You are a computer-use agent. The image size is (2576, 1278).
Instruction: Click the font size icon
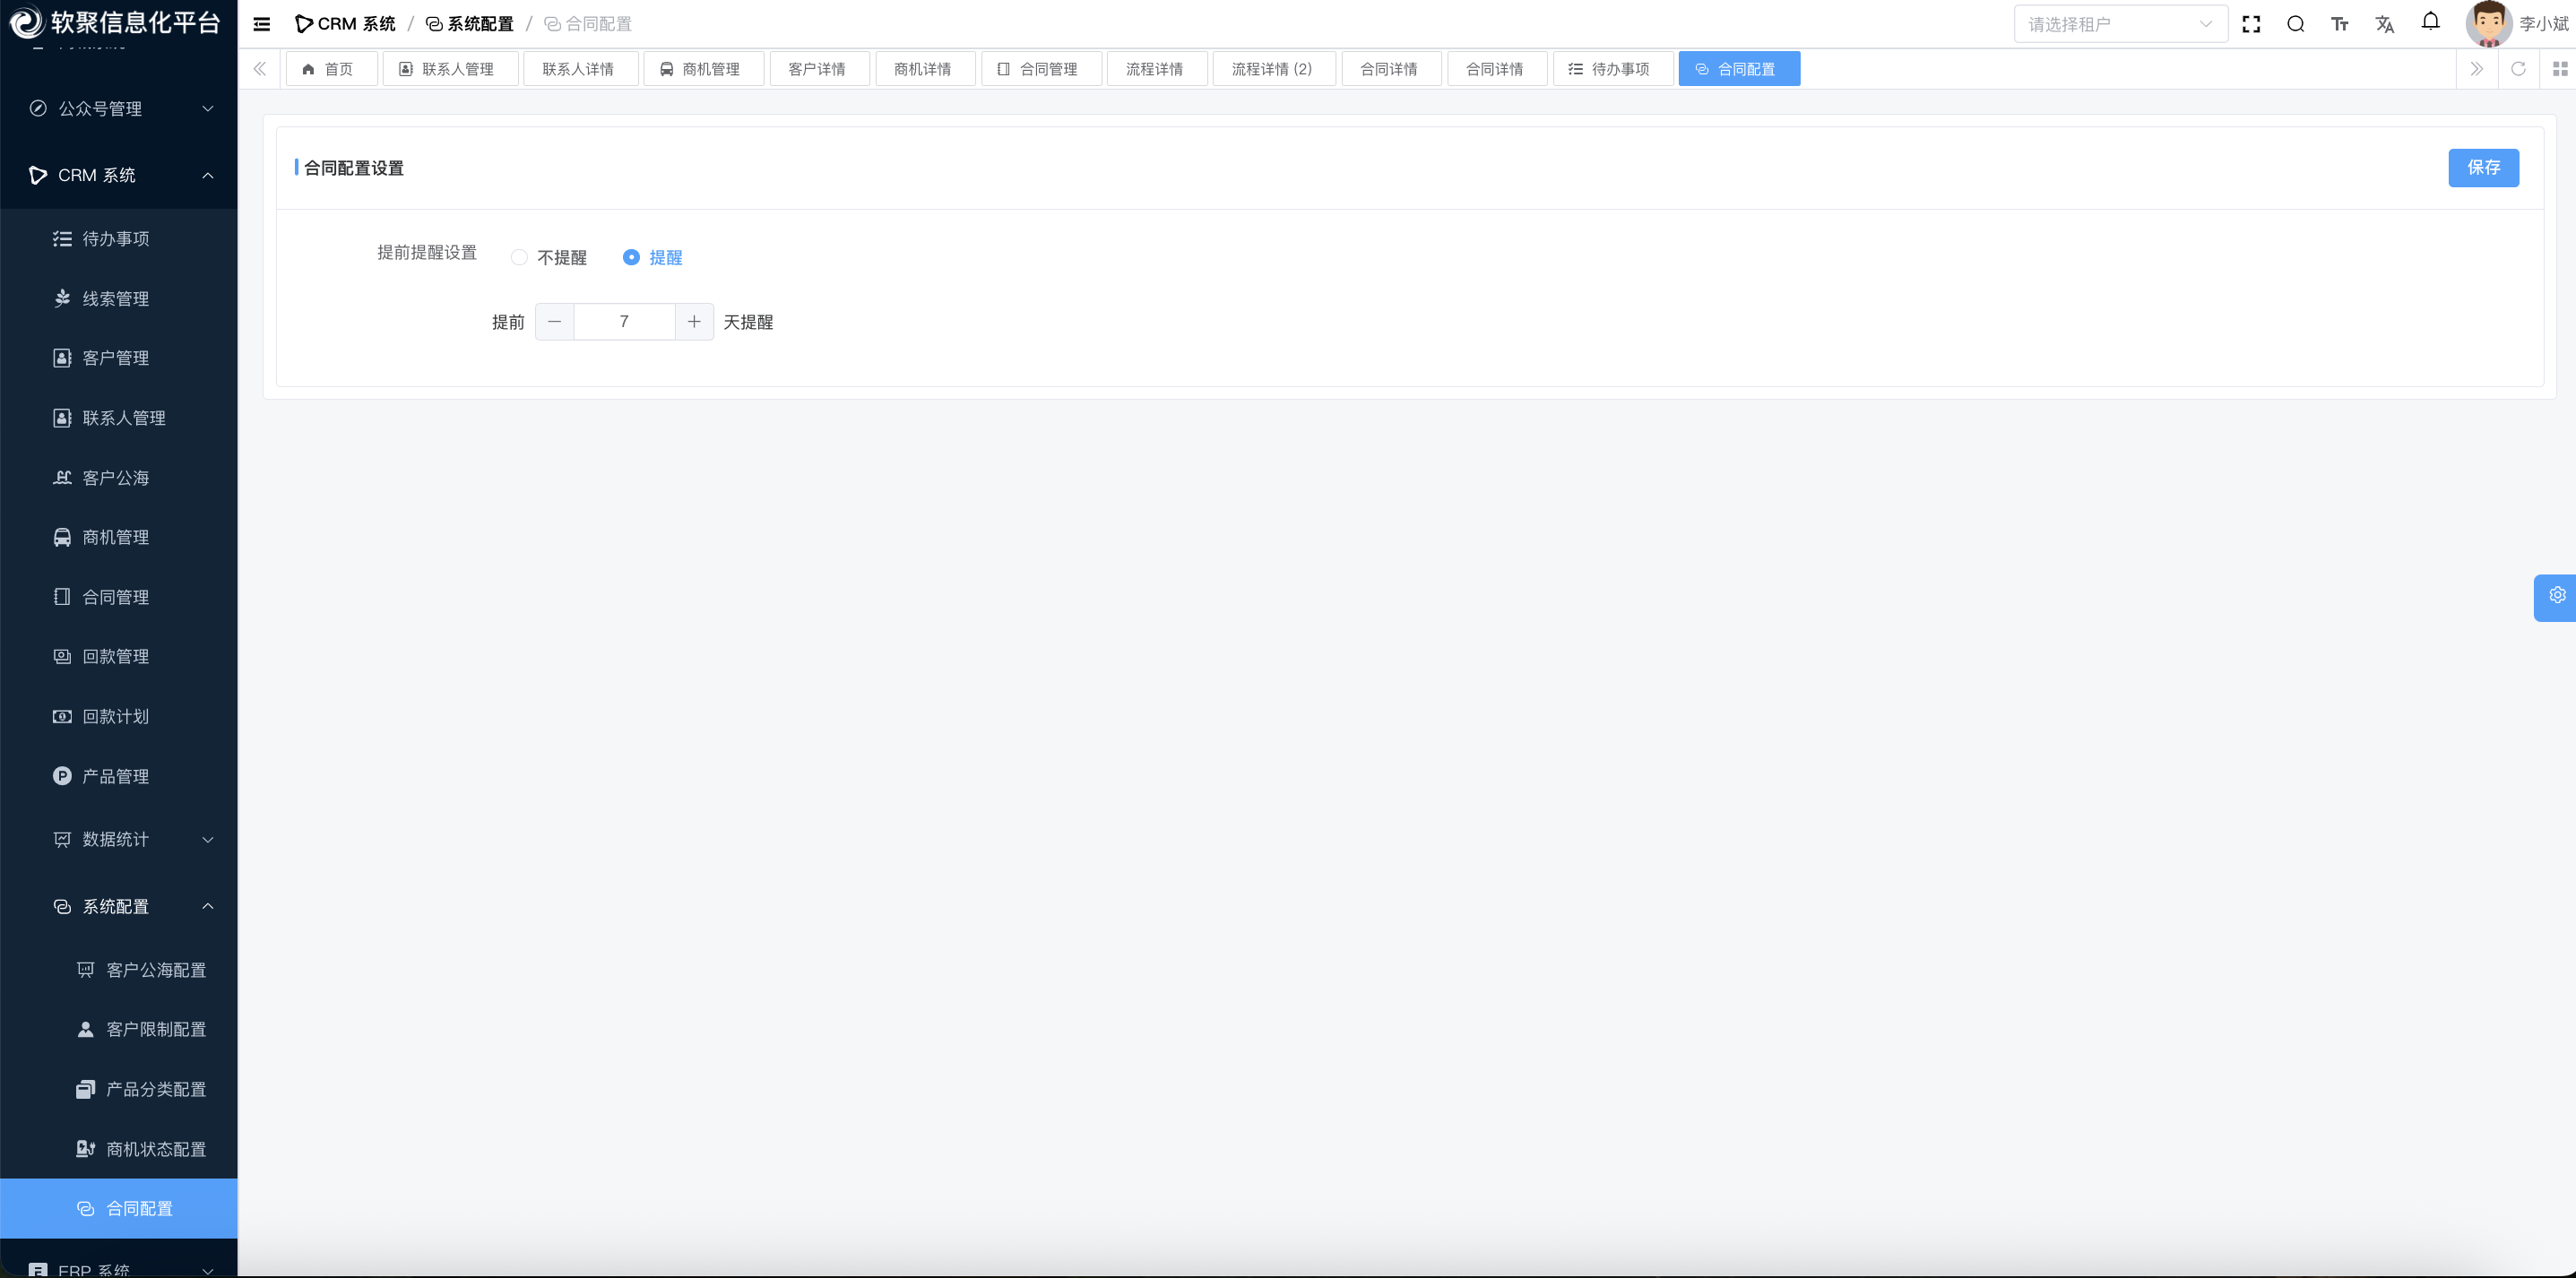click(x=2339, y=24)
